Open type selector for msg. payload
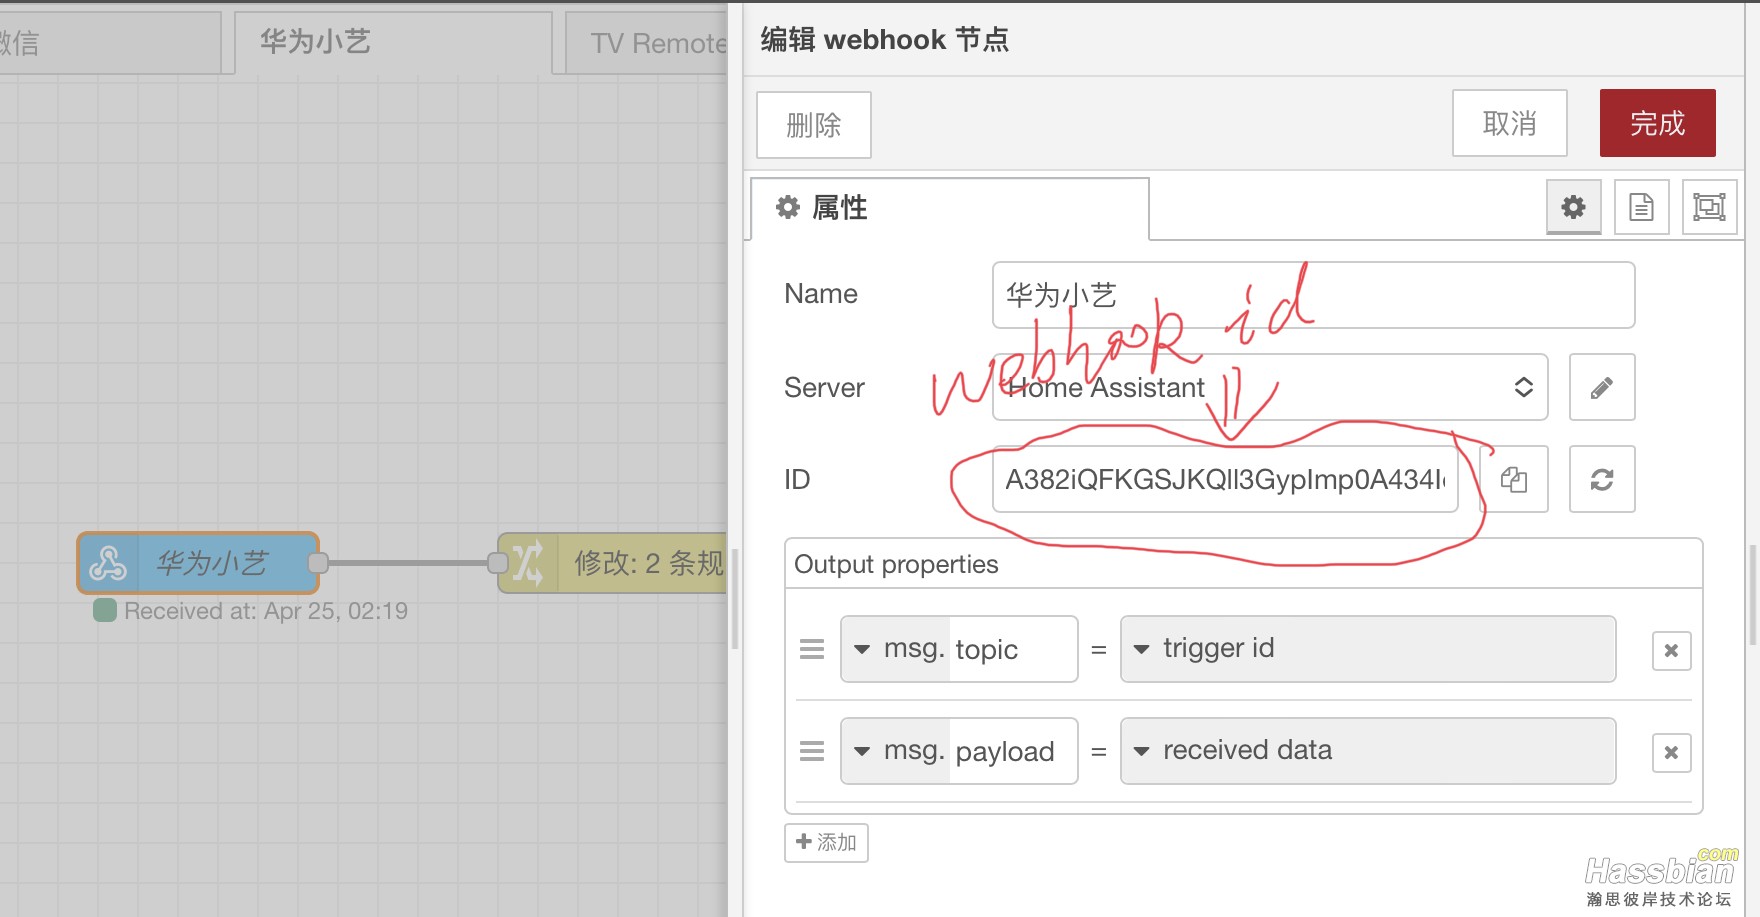 (895, 751)
